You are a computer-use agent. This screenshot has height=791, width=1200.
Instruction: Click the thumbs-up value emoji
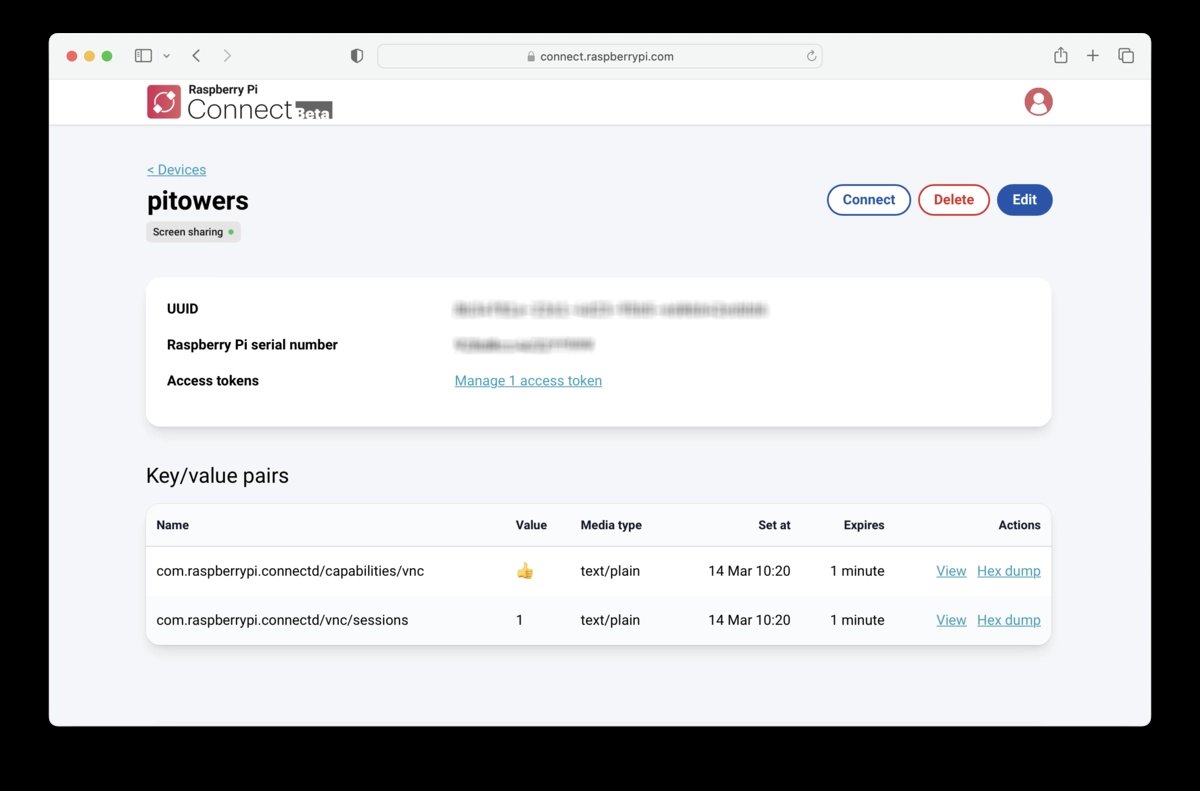525,571
